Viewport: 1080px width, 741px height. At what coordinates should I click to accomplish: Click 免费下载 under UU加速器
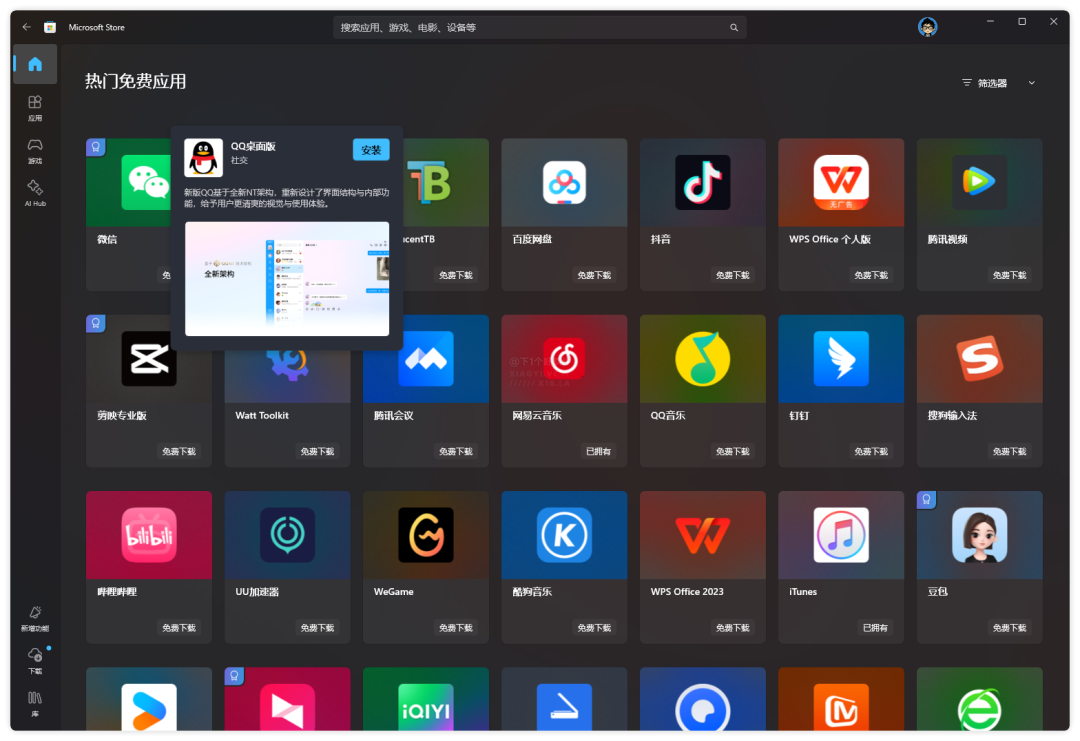pos(317,627)
